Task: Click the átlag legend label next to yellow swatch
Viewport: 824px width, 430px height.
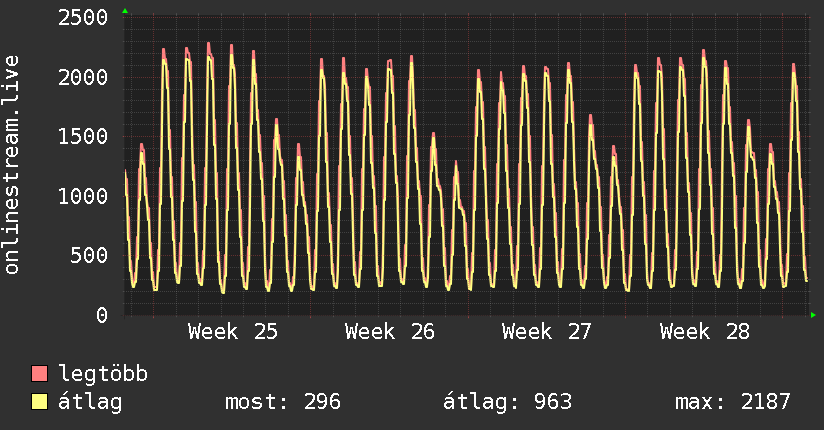Action: tap(90, 402)
